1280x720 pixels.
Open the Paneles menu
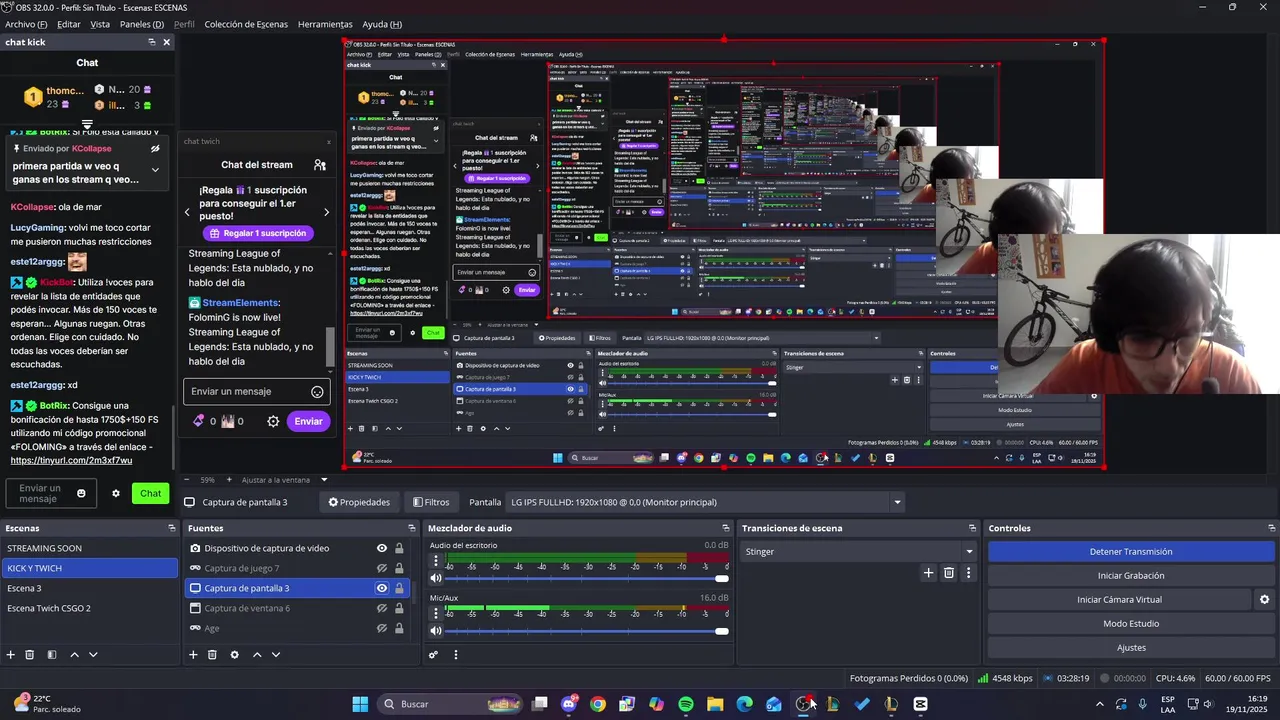pos(142,24)
